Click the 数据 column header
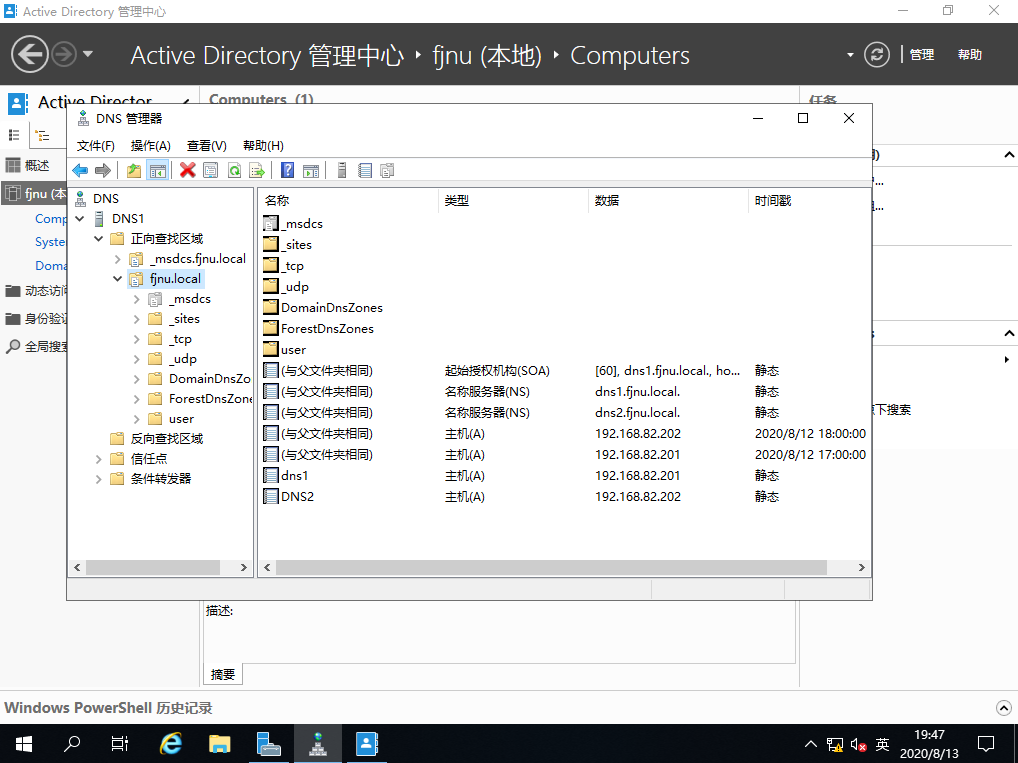 669,201
